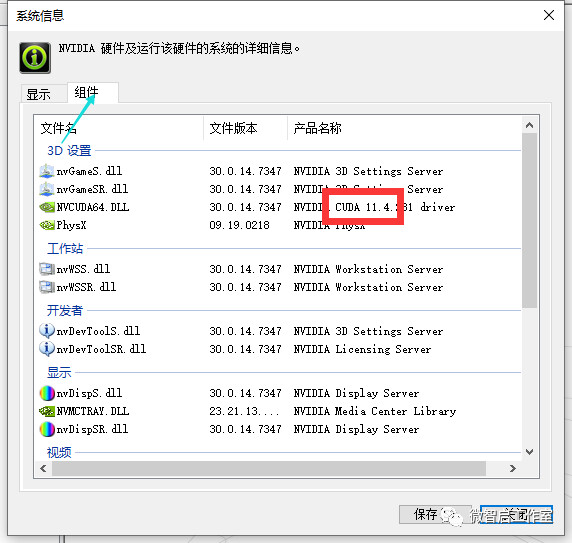The height and width of the screenshot is (543, 572).
Task: Click the 保存 button
Action: coord(436,514)
